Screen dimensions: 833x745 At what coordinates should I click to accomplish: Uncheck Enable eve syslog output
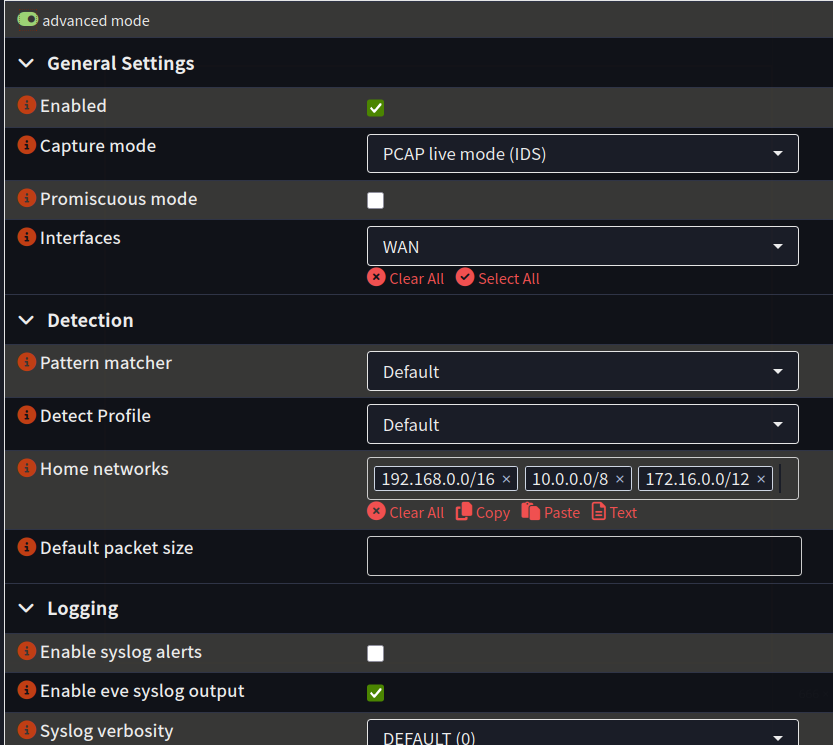(376, 693)
